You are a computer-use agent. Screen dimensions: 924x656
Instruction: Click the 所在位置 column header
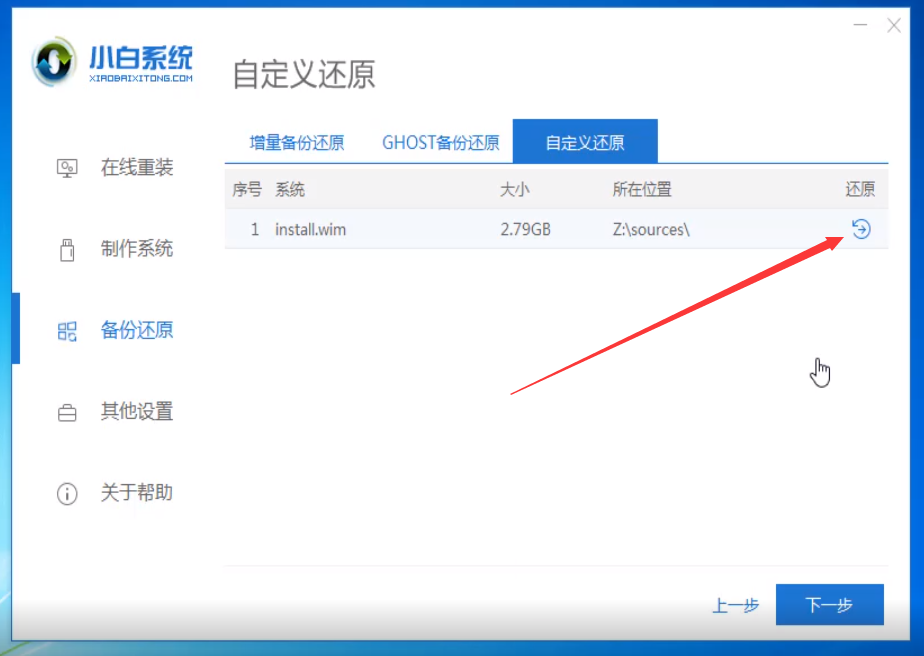[642, 189]
